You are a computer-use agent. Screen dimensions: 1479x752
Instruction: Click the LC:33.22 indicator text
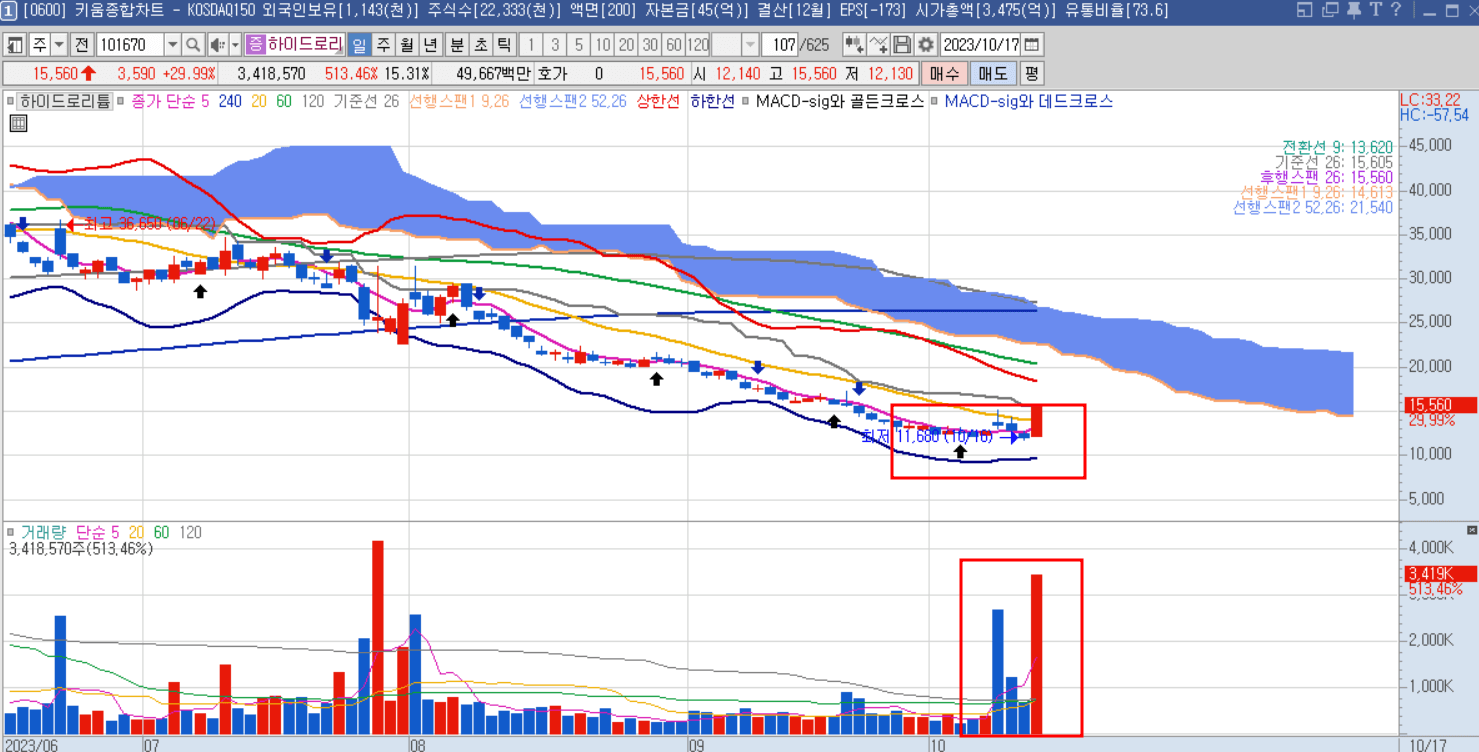(x=1430, y=100)
